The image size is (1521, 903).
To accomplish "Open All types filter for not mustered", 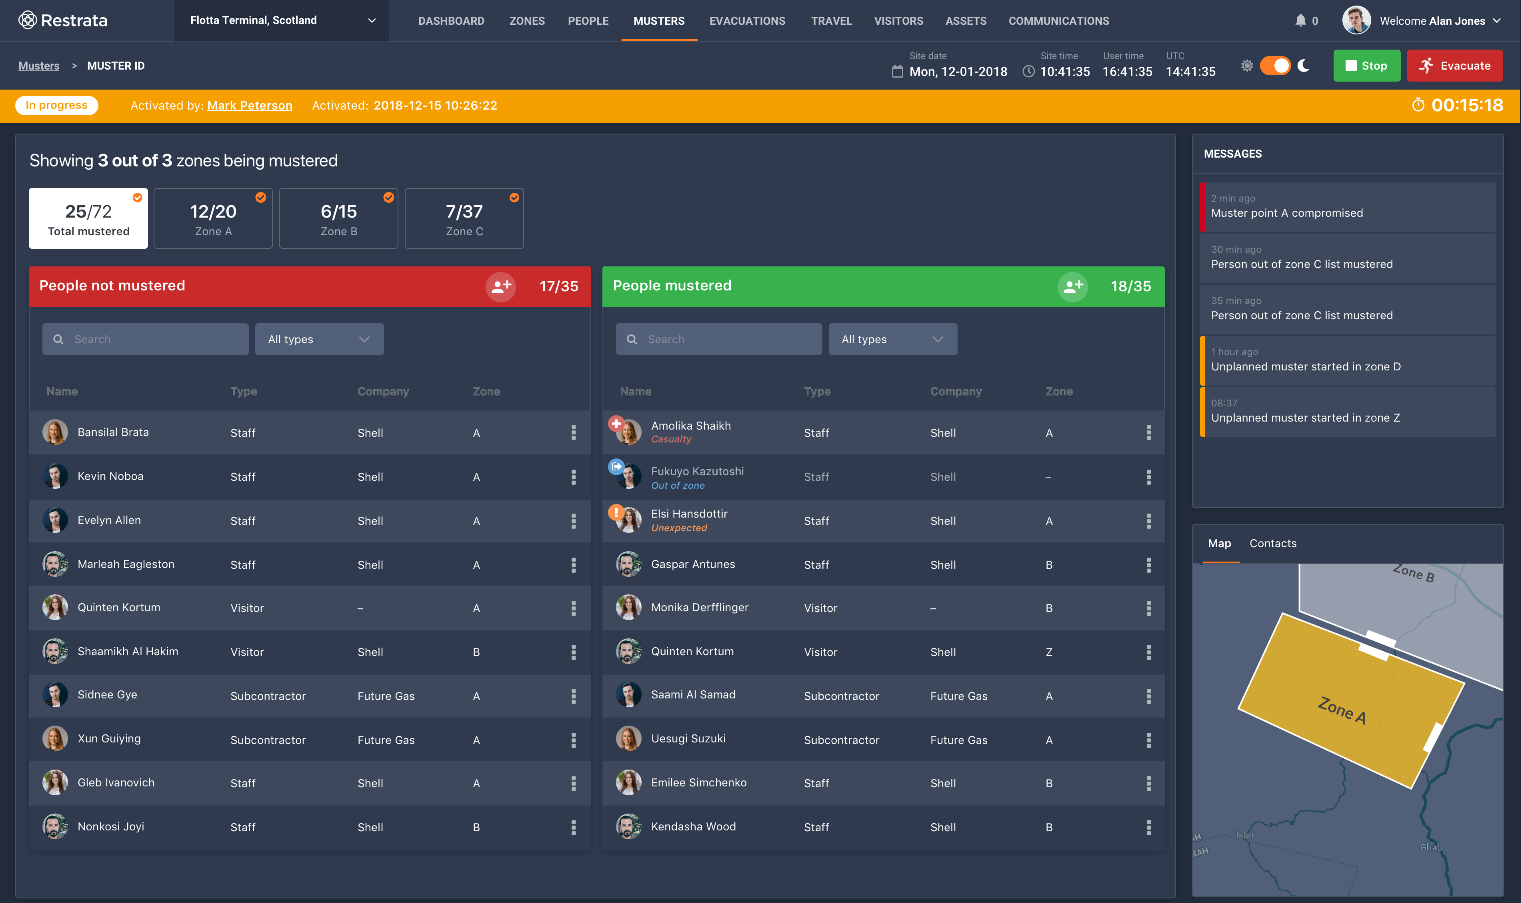I will pos(319,339).
